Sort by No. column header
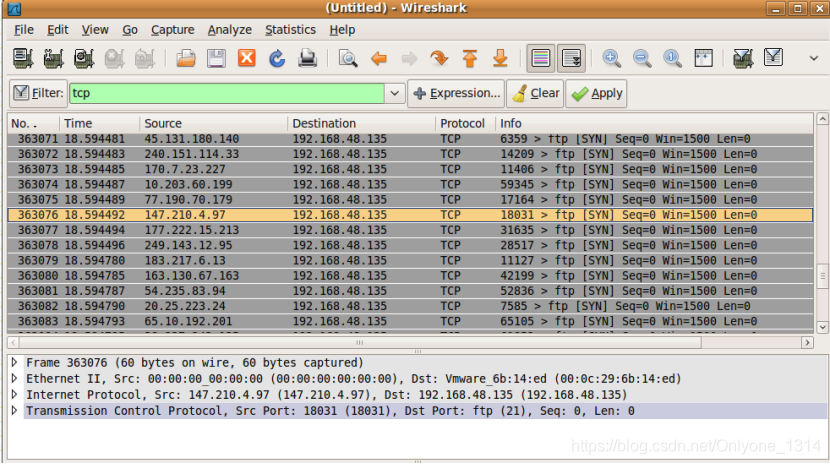The height and width of the screenshot is (464, 830). pyautogui.click(x=33, y=123)
